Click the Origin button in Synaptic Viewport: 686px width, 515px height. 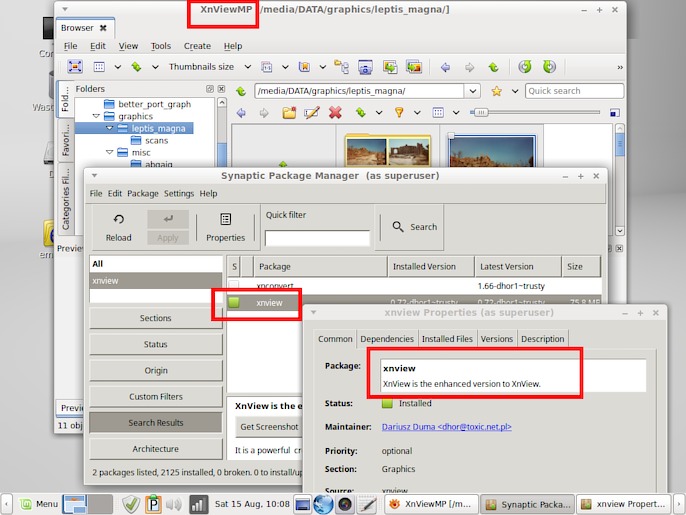pyautogui.click(x=155, y=370)
